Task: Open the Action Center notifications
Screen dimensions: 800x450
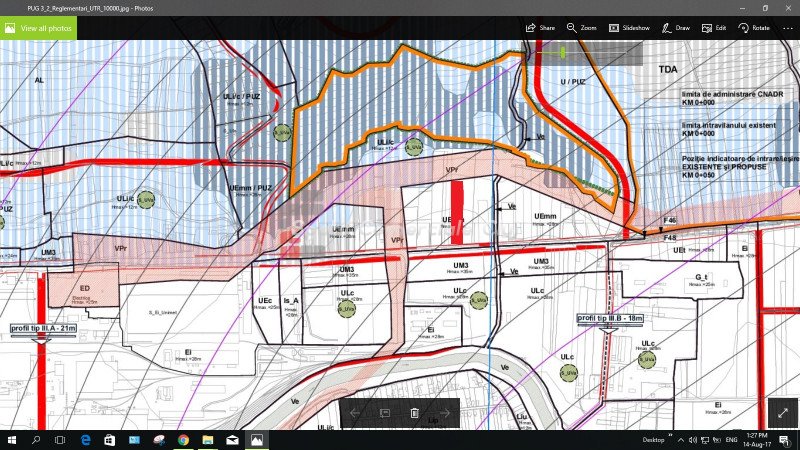Action: [787, 440]
